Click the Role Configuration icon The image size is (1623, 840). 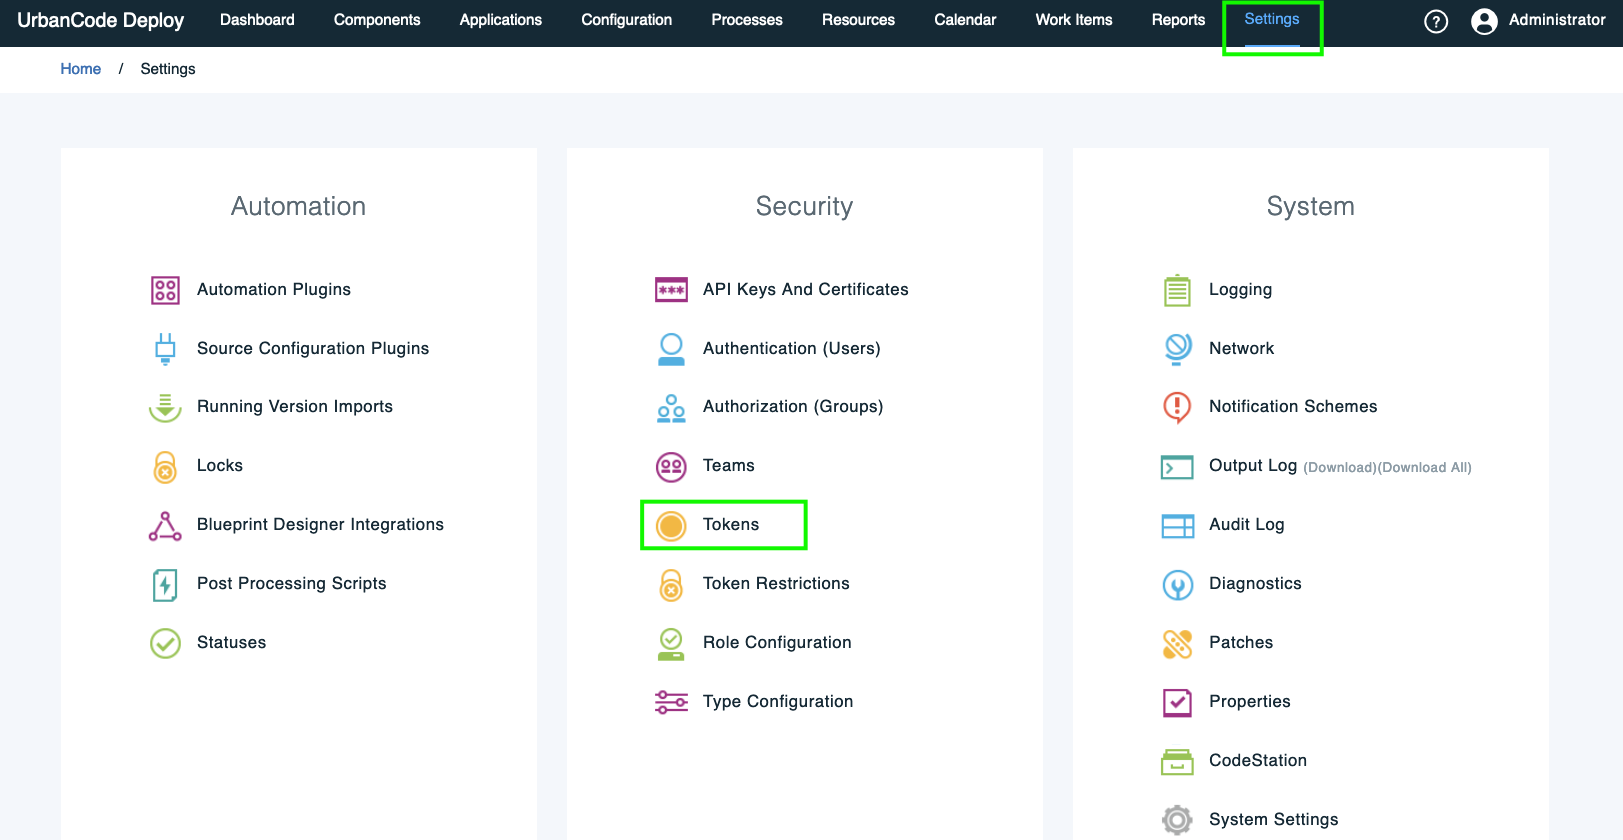pos(671,643)
